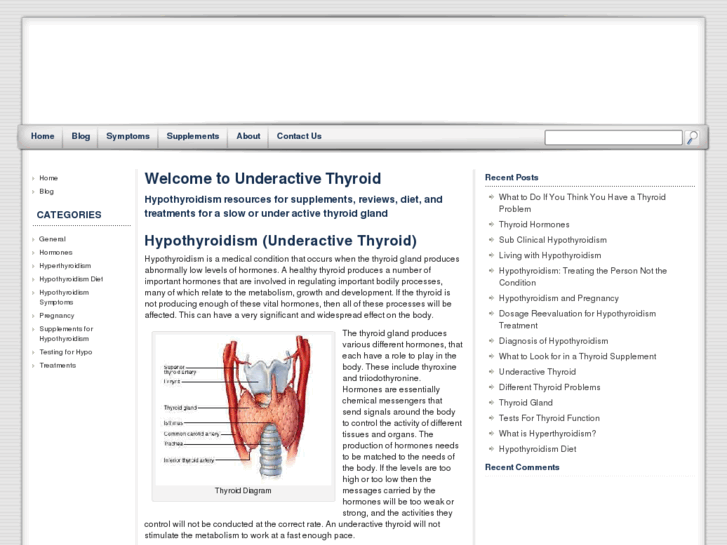727x545 pixels.
Task: Open Hypothyroidism: Treating the Person post
Action: coord(583,277)
